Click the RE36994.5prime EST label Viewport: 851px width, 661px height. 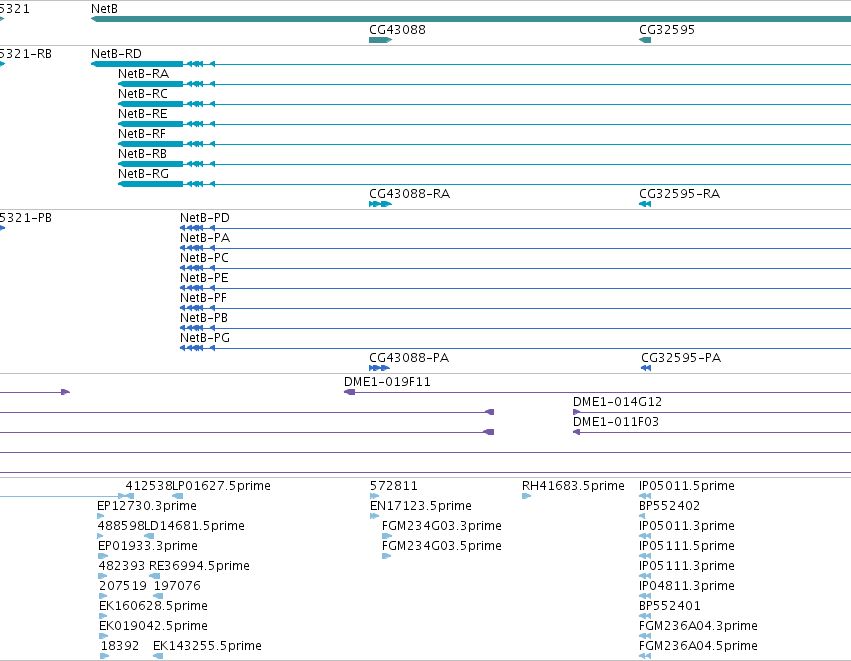(199, 567)
